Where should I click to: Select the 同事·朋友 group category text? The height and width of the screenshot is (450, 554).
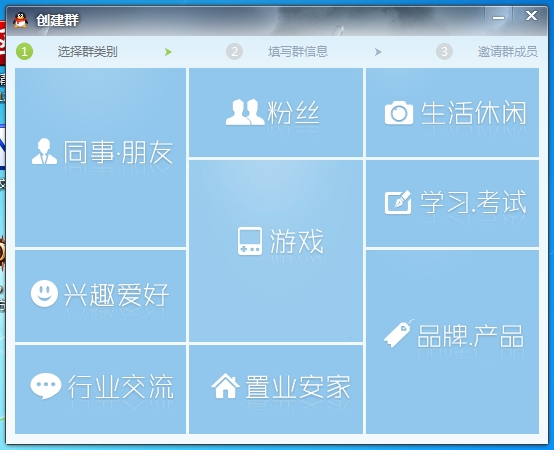[118, 152]
